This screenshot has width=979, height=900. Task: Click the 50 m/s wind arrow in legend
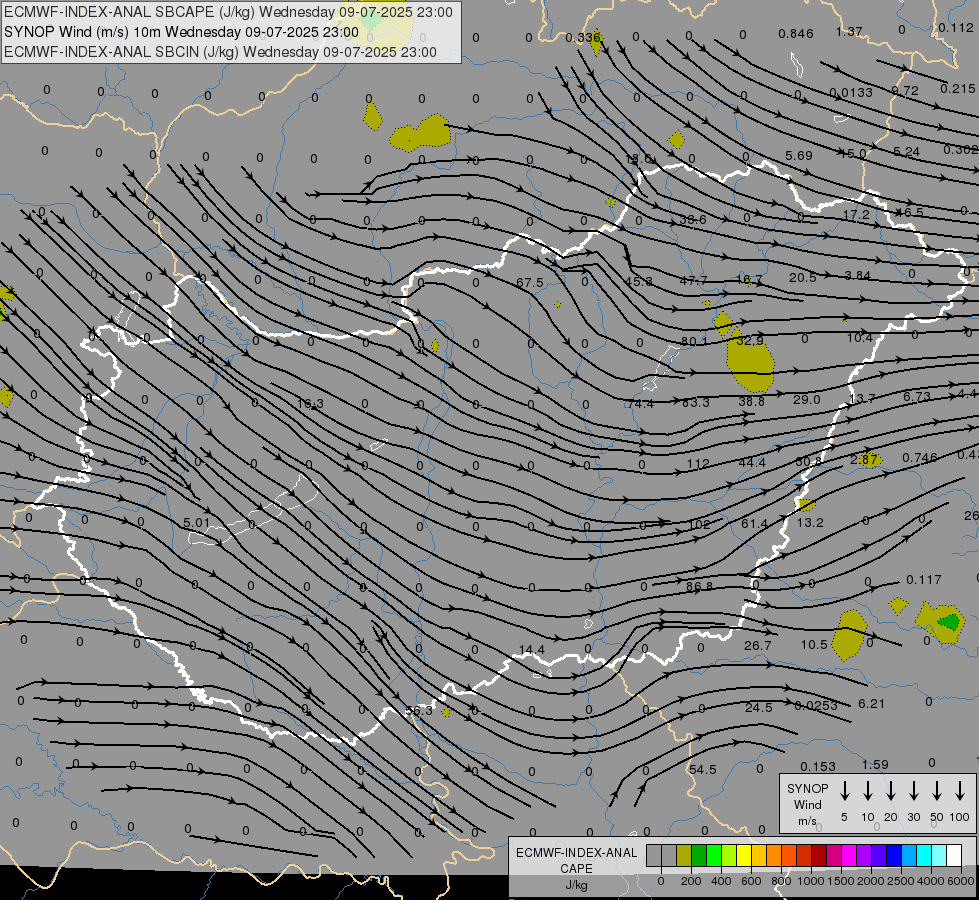(937, 791)
